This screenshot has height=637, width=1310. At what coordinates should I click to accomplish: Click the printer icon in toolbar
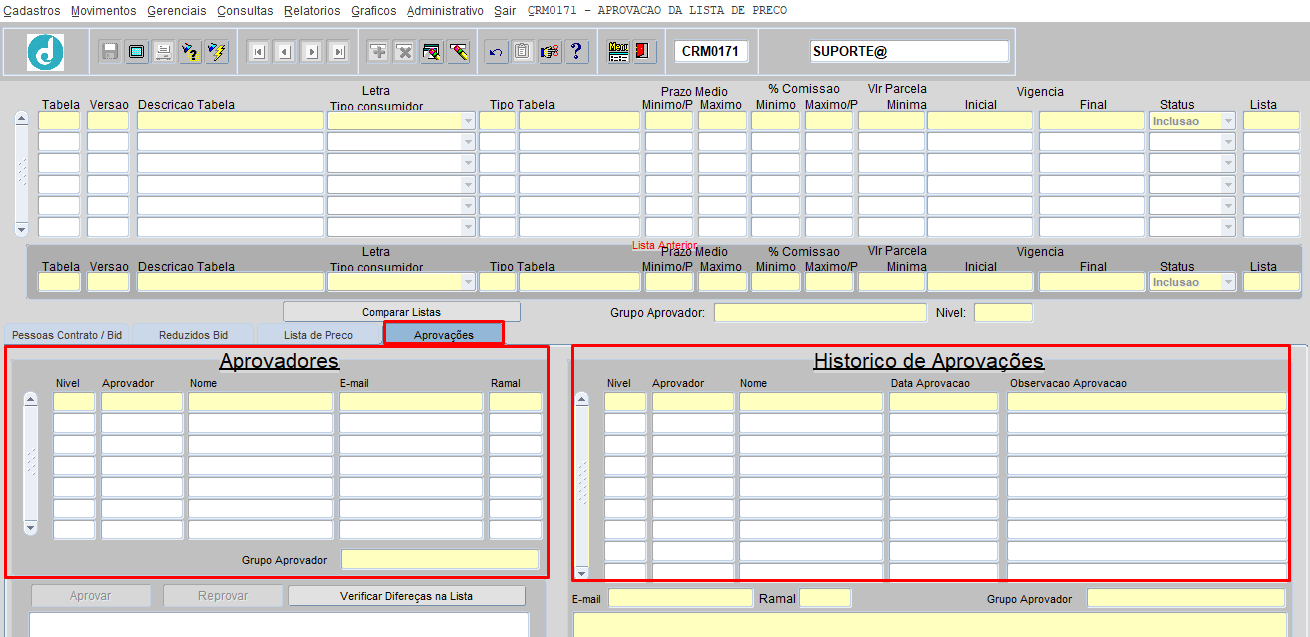(x=163, y=51)
